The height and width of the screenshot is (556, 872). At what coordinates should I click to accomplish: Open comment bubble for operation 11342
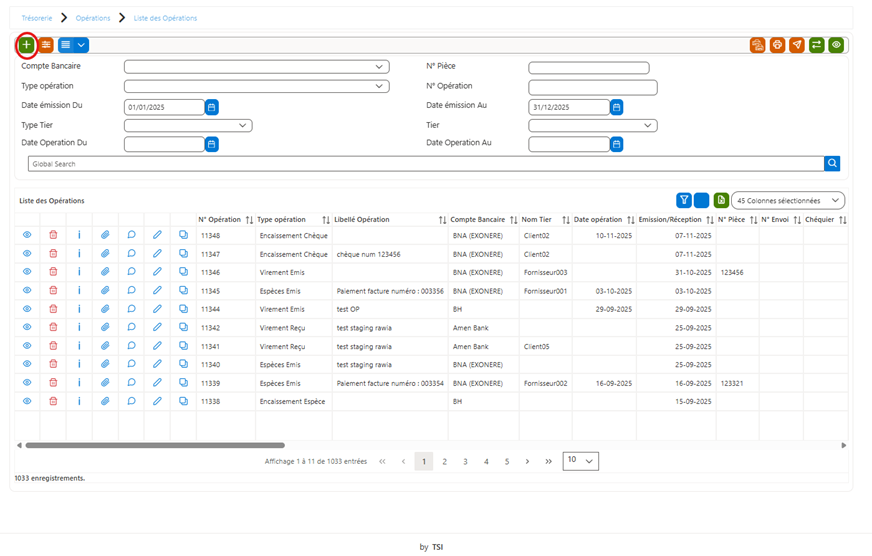pyautogui.click(x=131, y=327)
